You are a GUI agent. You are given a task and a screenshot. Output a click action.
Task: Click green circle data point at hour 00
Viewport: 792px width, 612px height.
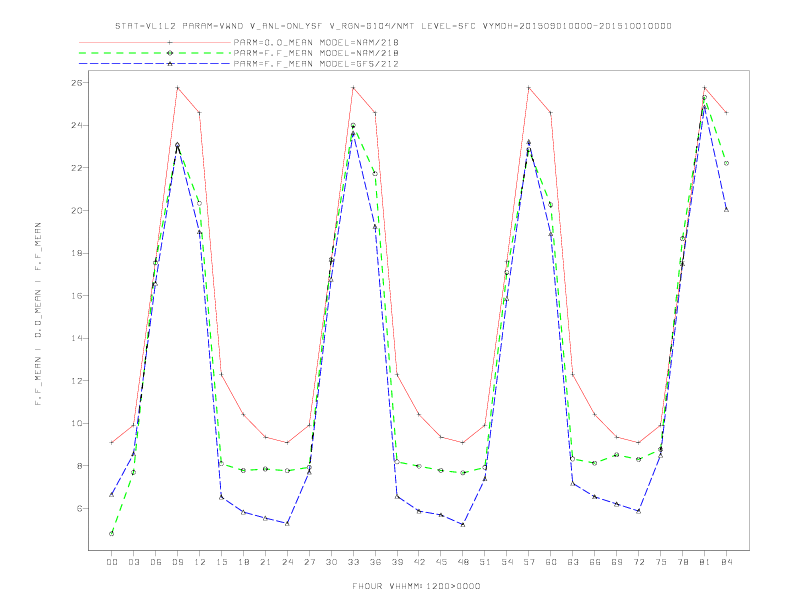coord(112,534)
